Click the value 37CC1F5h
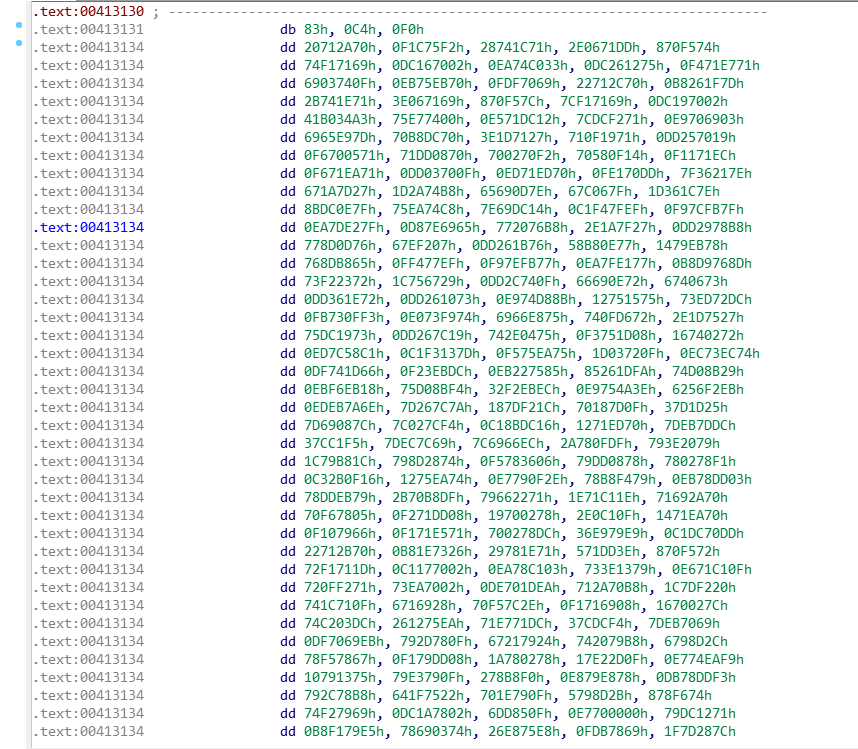This screenshot has height=749, width=858. click(x=336, y=444)
